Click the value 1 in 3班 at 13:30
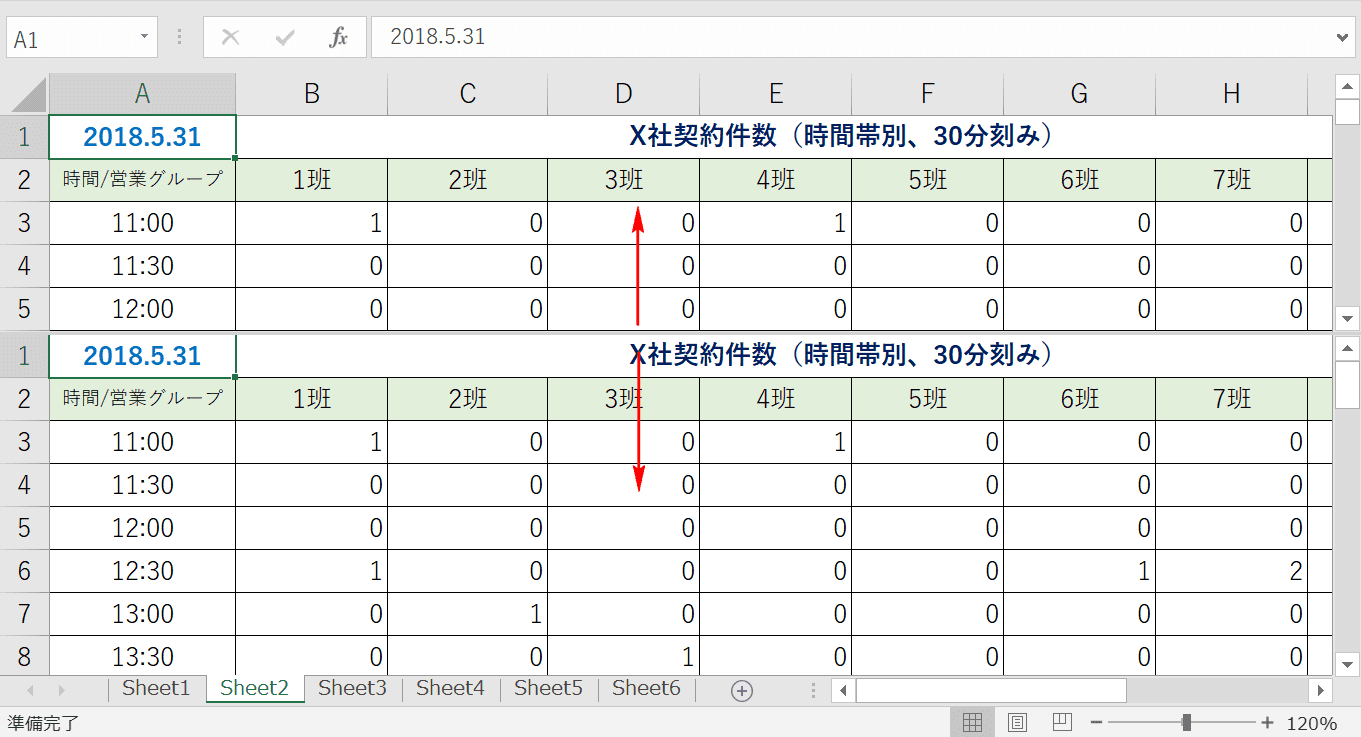 click(624, 657)
